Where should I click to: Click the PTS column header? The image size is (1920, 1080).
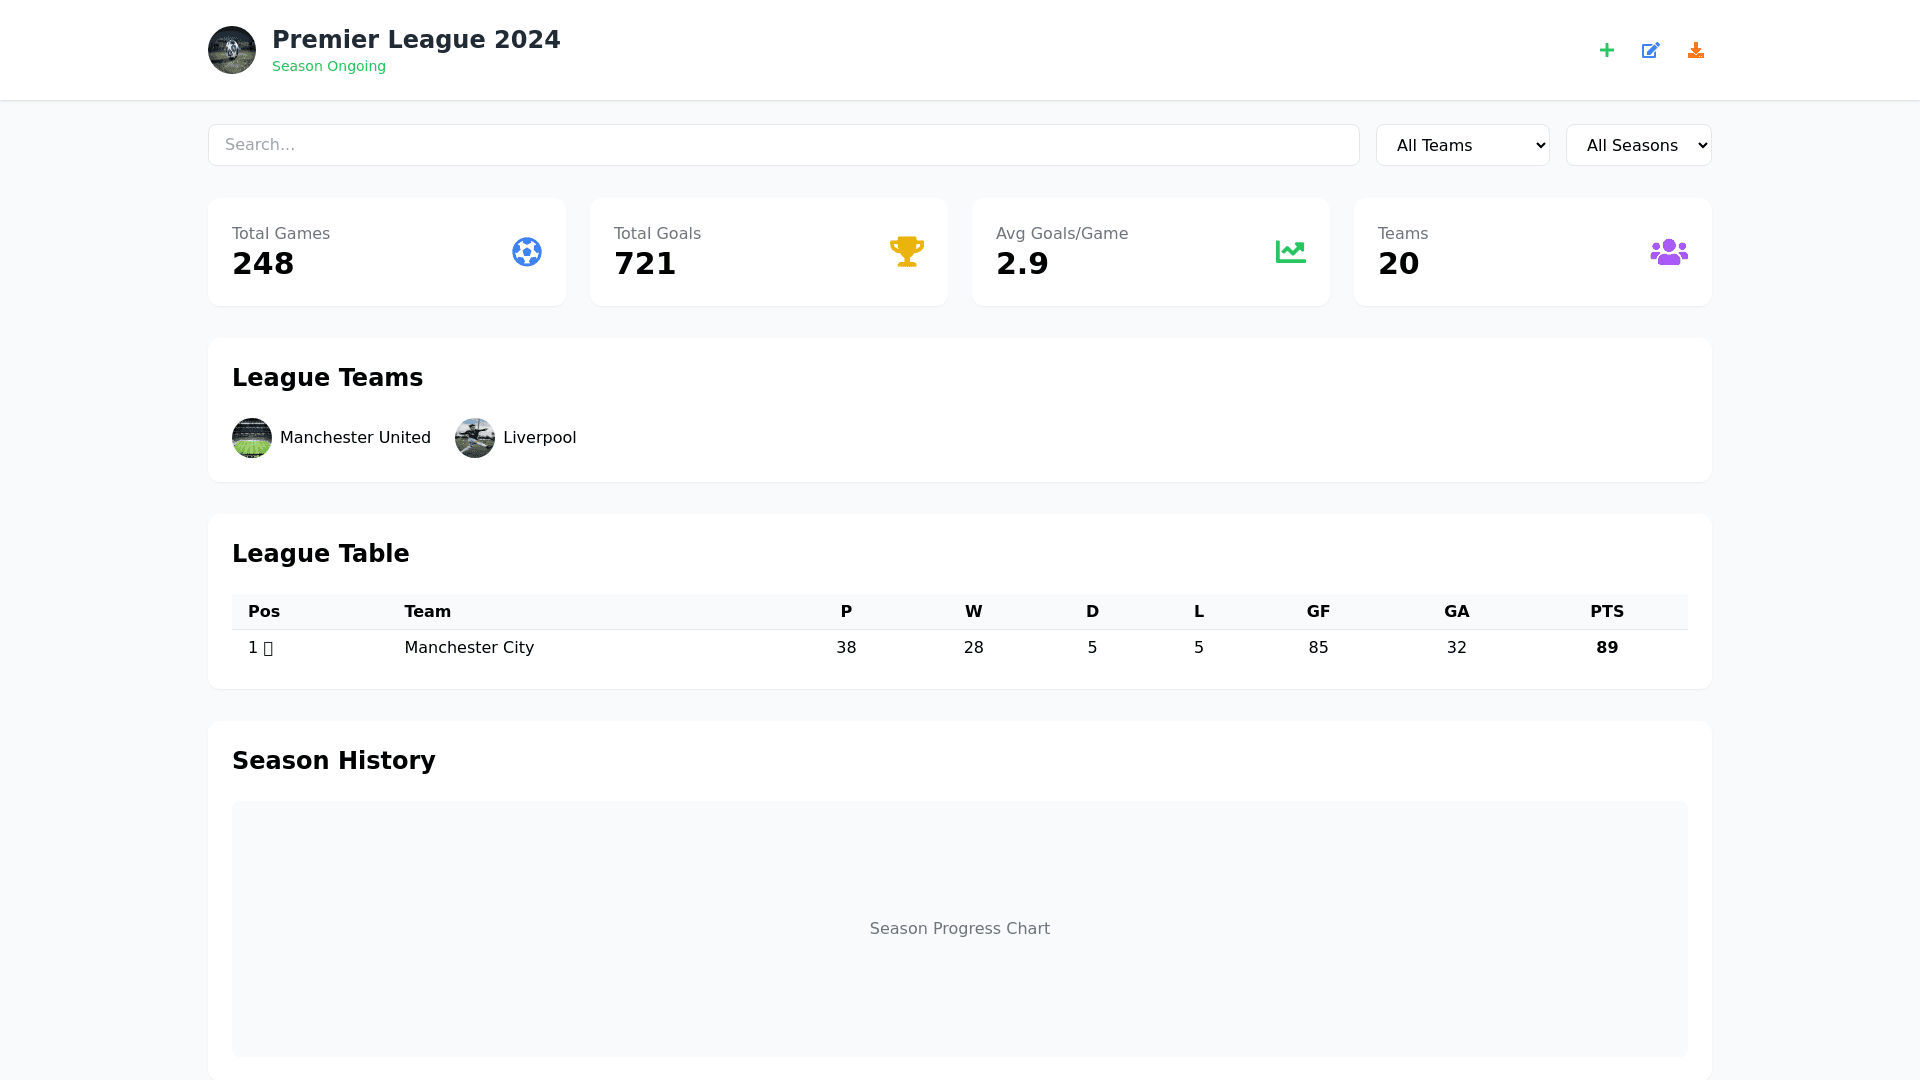coord(1606,612)
